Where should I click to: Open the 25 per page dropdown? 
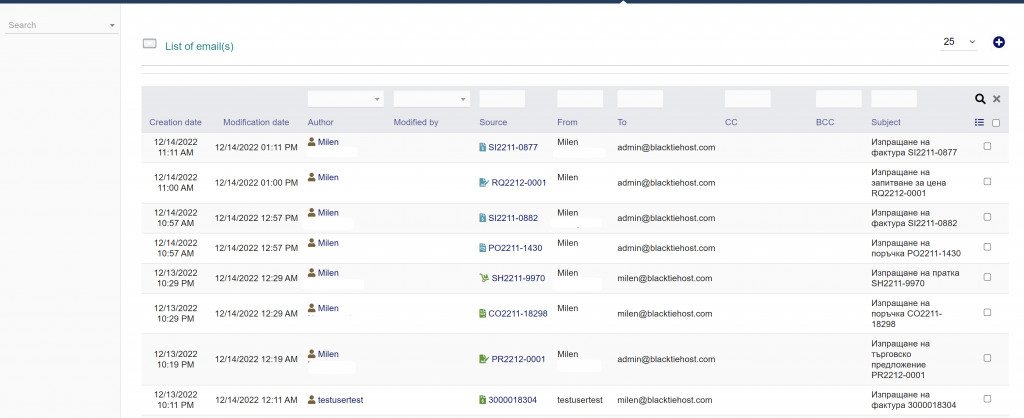pyautogui.click(x=959, y=42)
